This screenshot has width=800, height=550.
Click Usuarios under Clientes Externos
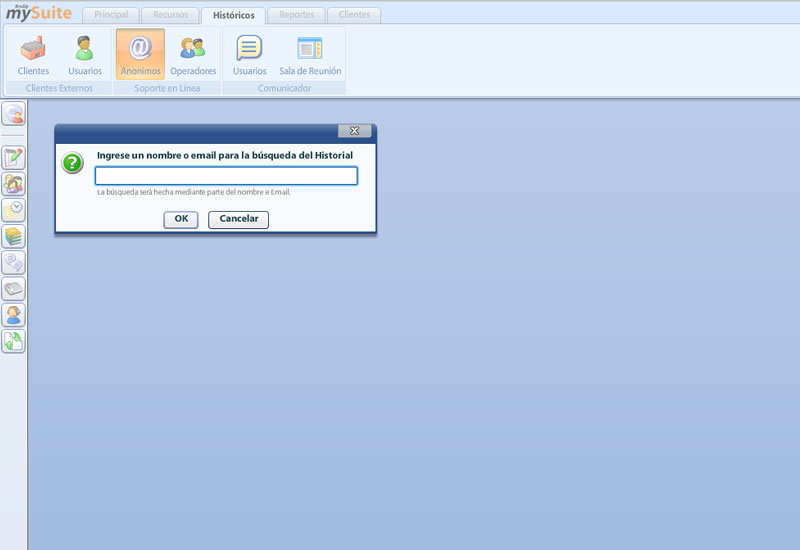pos(85,55)
